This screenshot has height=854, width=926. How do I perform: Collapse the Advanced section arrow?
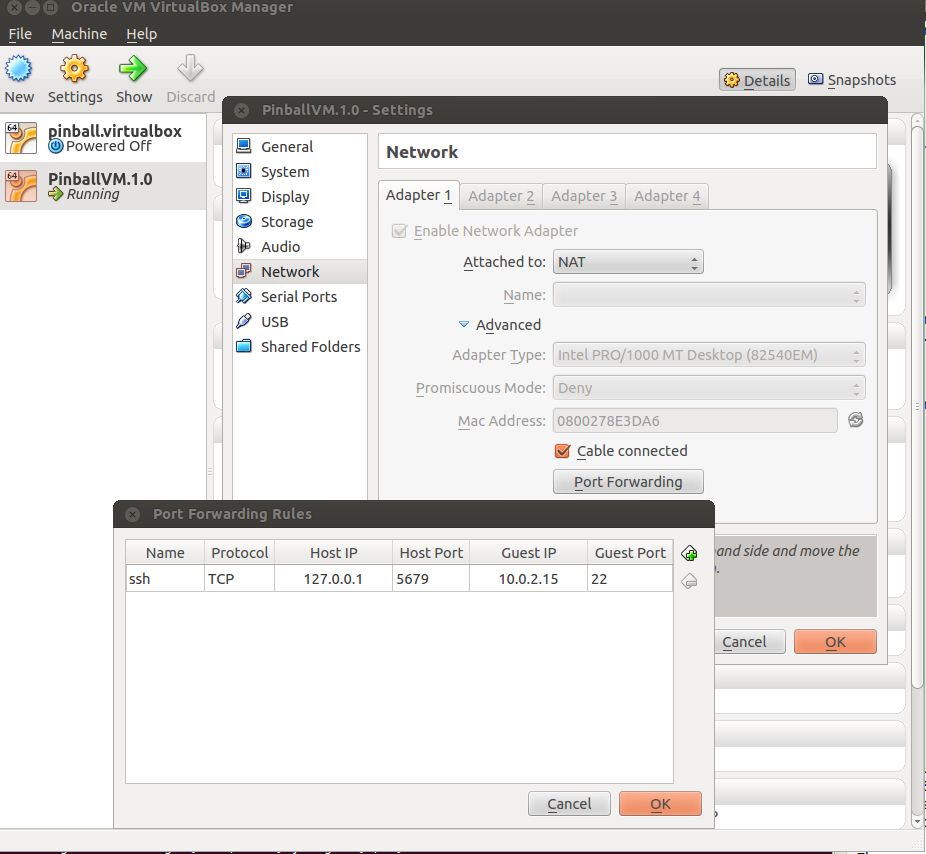[464, 324]
